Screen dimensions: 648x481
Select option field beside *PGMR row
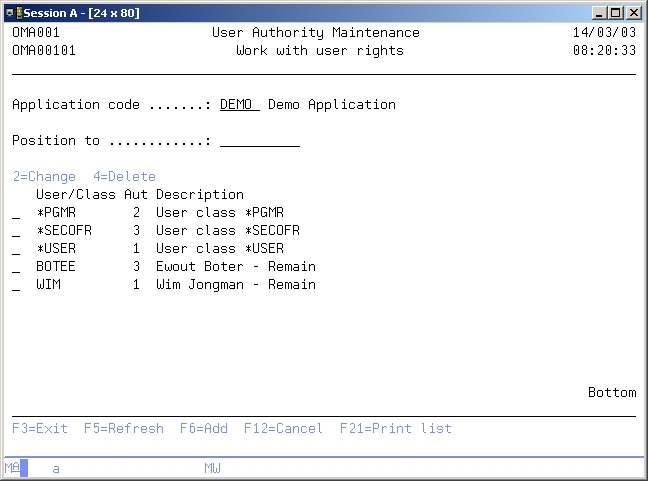coord(16,213)
